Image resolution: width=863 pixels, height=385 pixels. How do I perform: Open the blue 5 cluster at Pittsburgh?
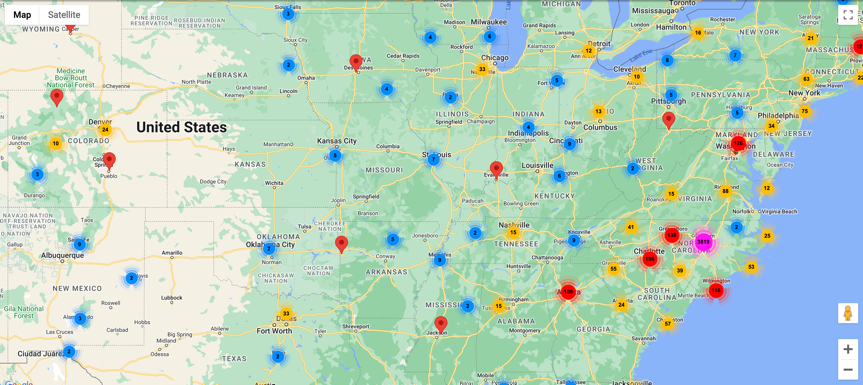click(670, 95)
